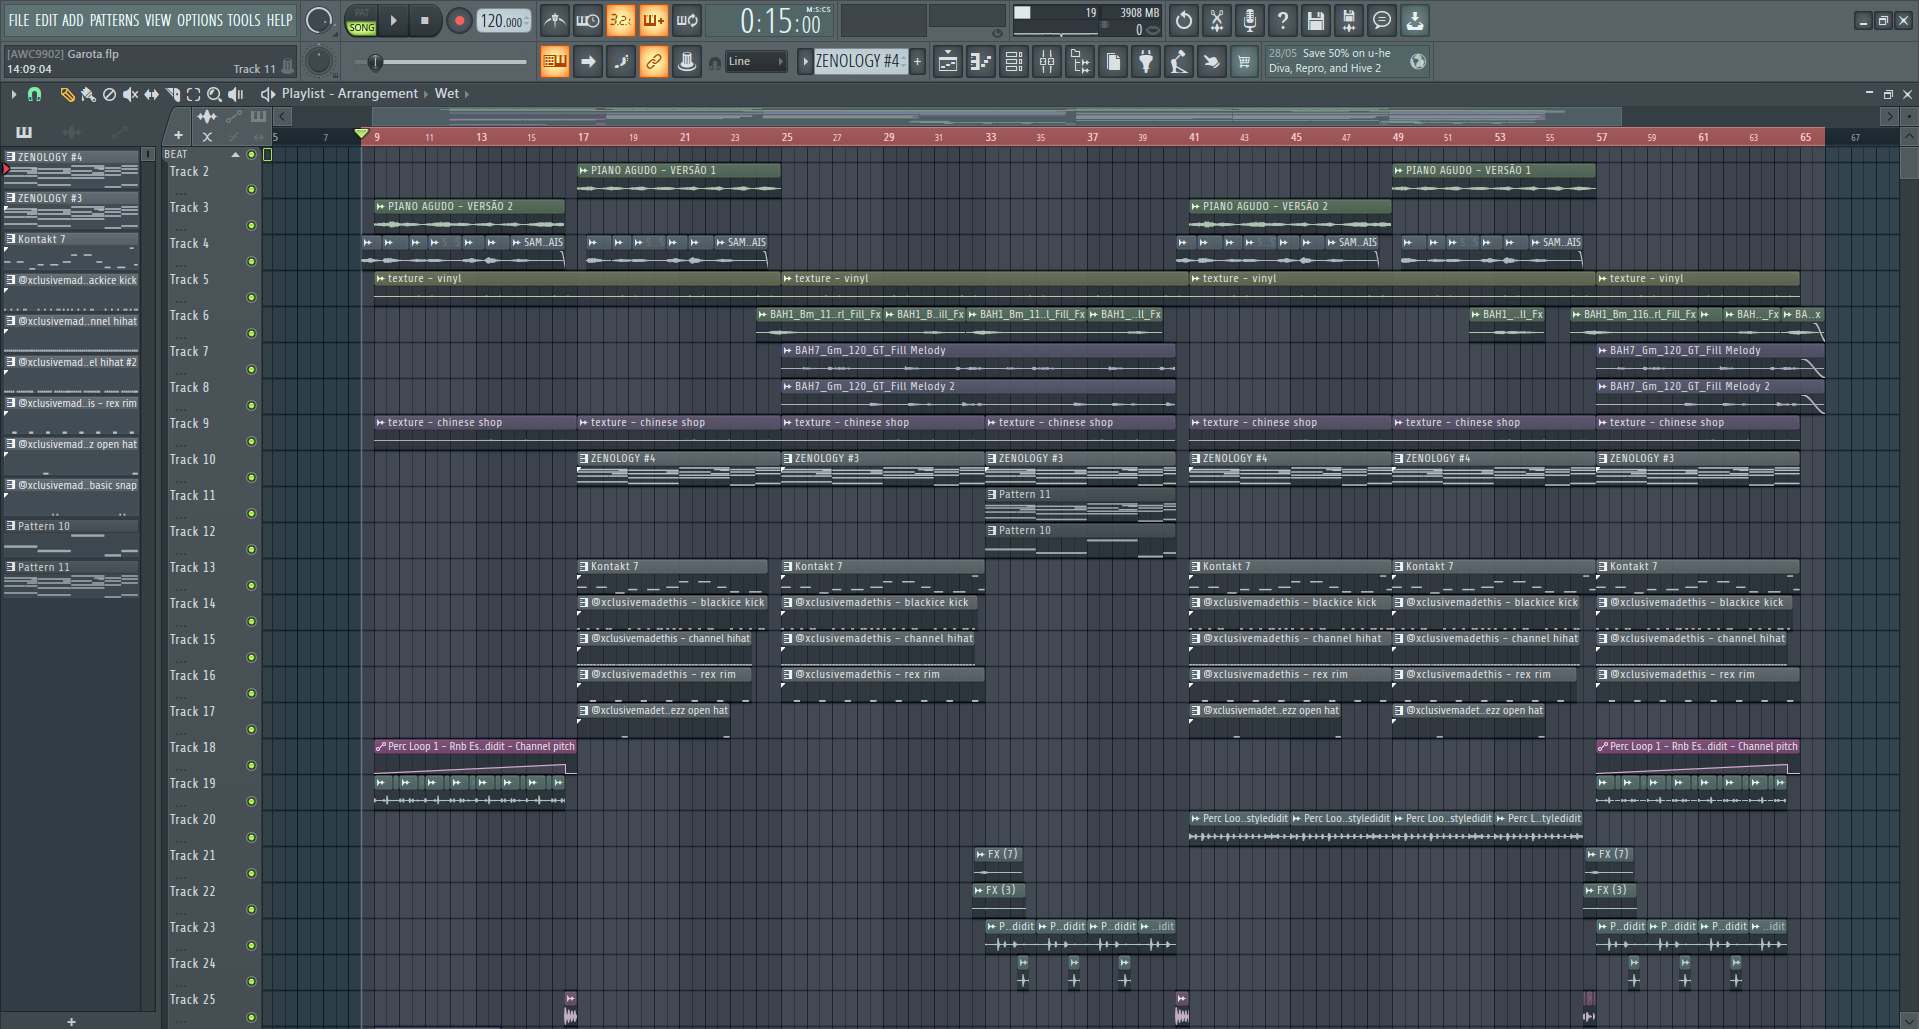Select the playlist Select tool
Viewport: 1919px width, 1029px height.
click(193, 94)
